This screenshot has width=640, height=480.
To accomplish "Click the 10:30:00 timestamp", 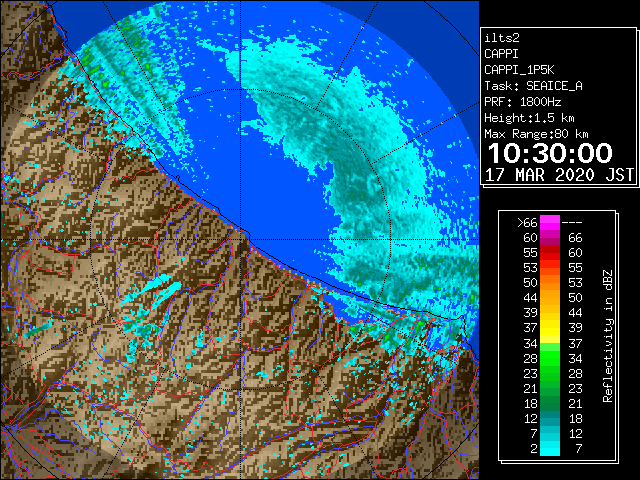I will pos(550,153).
